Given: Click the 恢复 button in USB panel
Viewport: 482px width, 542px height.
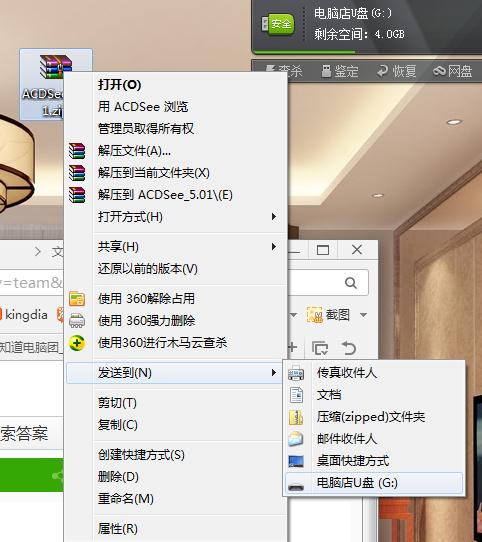Looking at the screenshot, I should [x=397, y=72].
